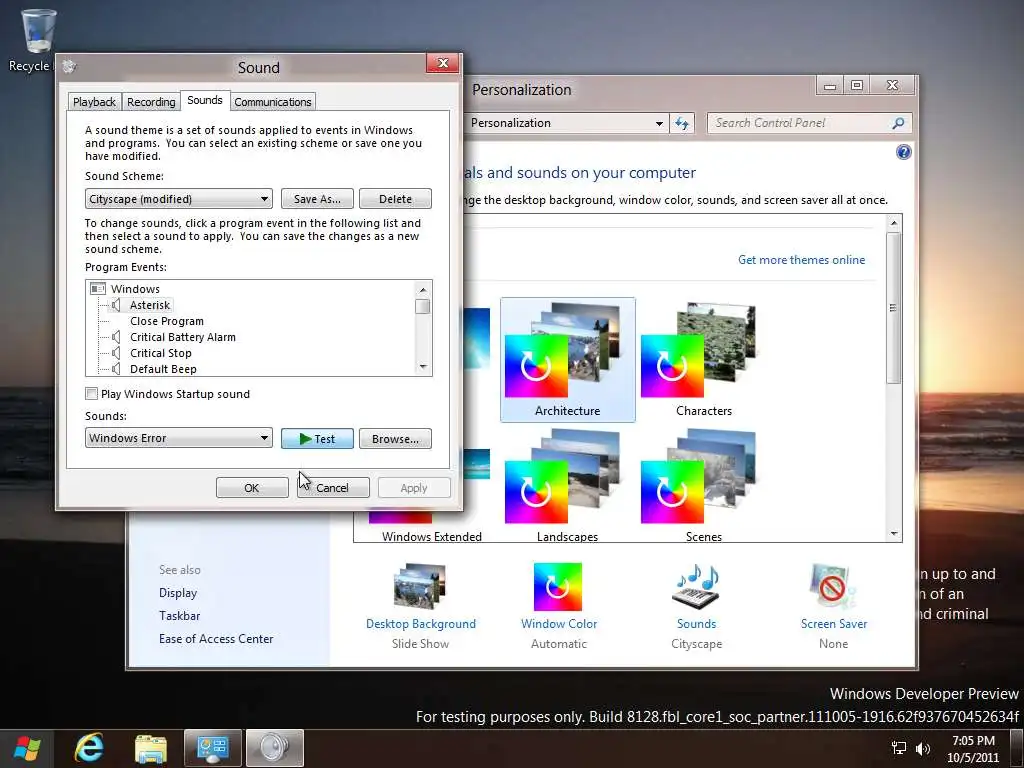This screenshot has height=768, width=1024.
Task: Select the Asterisk program event
Action: tap(150, 305)
